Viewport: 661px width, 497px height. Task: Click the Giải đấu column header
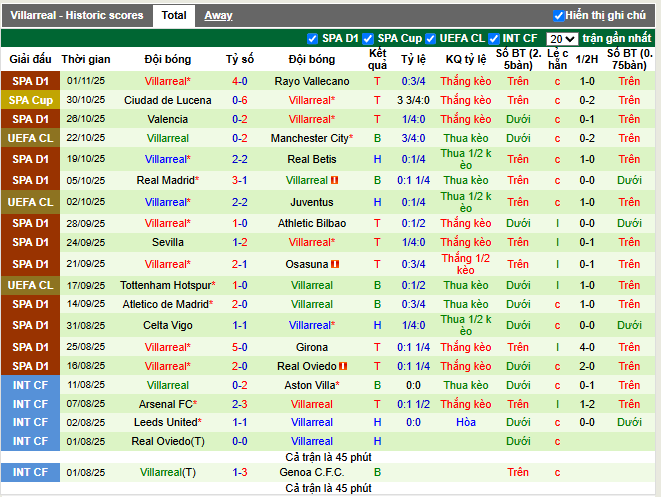point(30,59)
